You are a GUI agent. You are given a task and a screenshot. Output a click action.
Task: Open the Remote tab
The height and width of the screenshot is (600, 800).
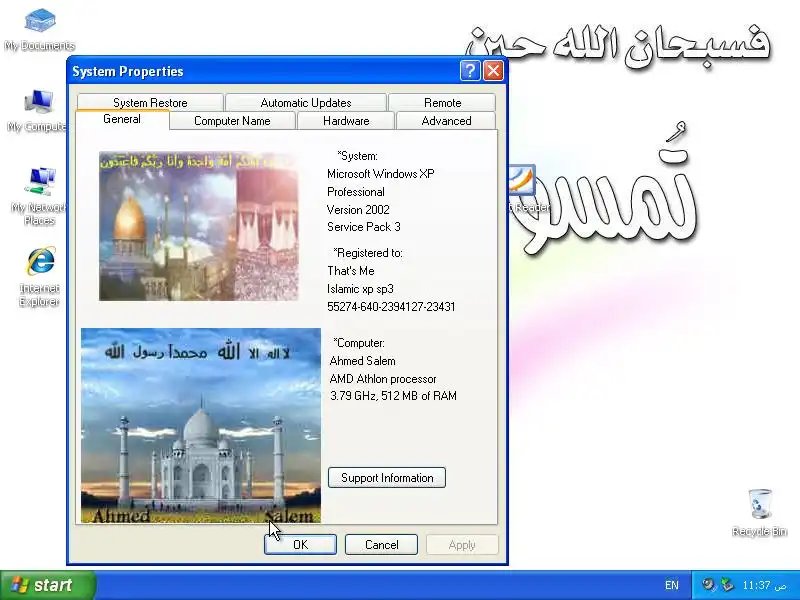(x=442, y=103)
